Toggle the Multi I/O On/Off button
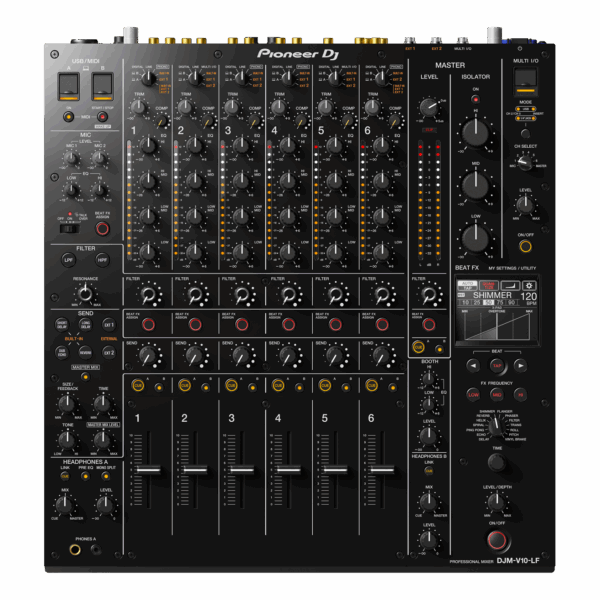Screen dimensions: 600x600 525,246
